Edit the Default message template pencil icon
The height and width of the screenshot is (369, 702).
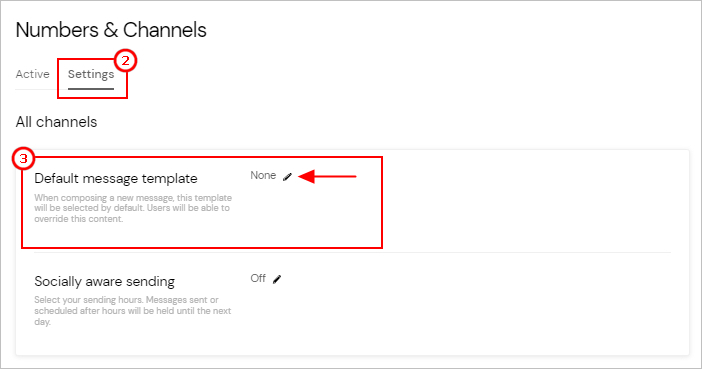[287, 177]
